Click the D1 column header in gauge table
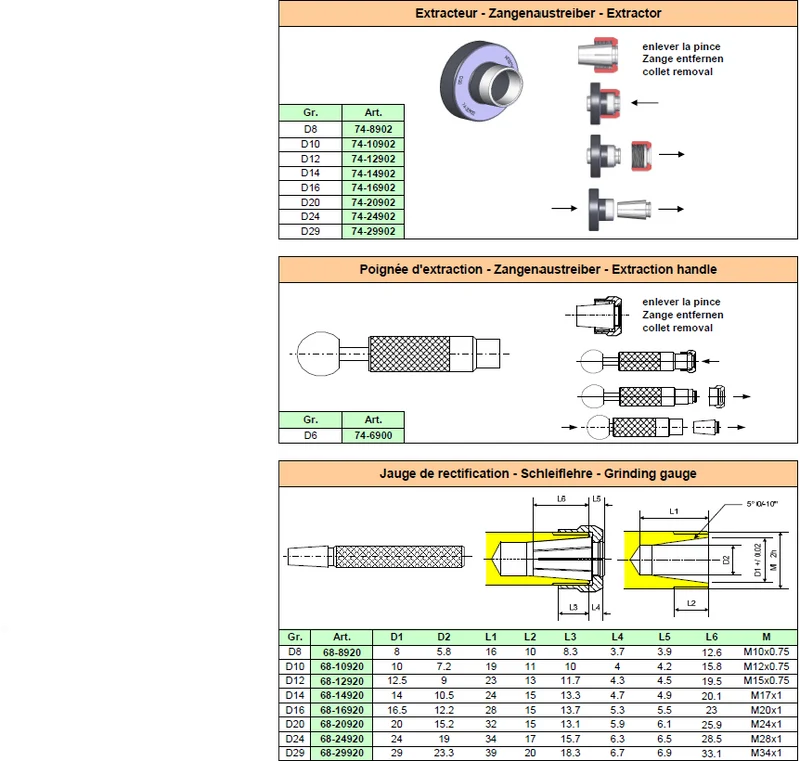Viewport: 800px width, 761px height. pyautogui.click(x=396, y=637)
